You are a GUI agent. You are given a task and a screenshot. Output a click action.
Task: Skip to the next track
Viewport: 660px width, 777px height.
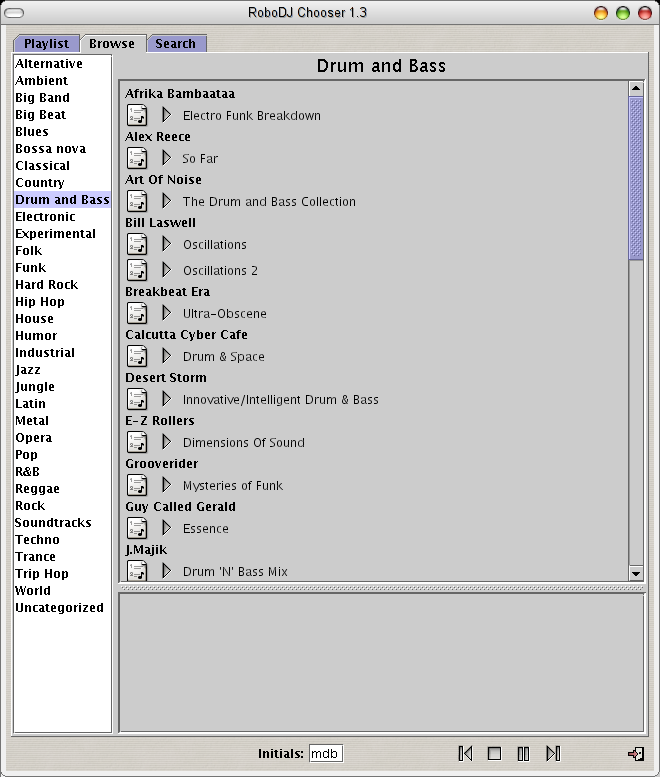(x=552, y=753)
